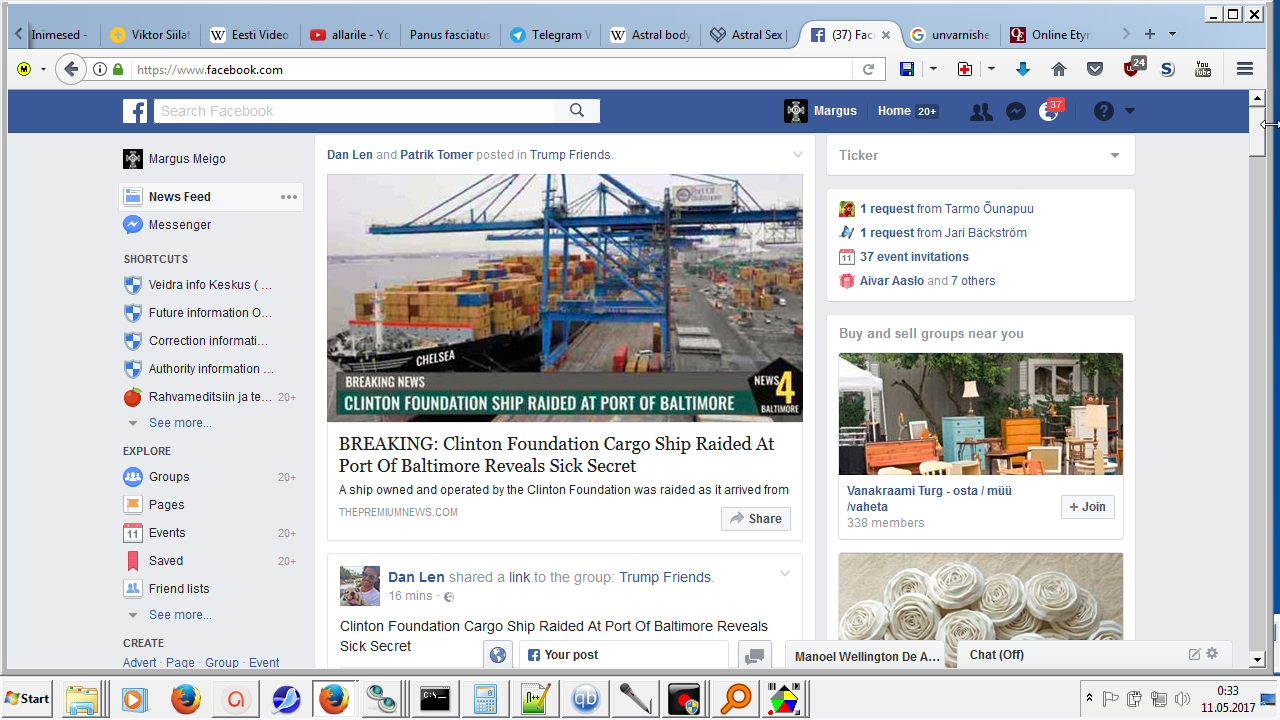Open chat options gear icon

[1212, 654]
